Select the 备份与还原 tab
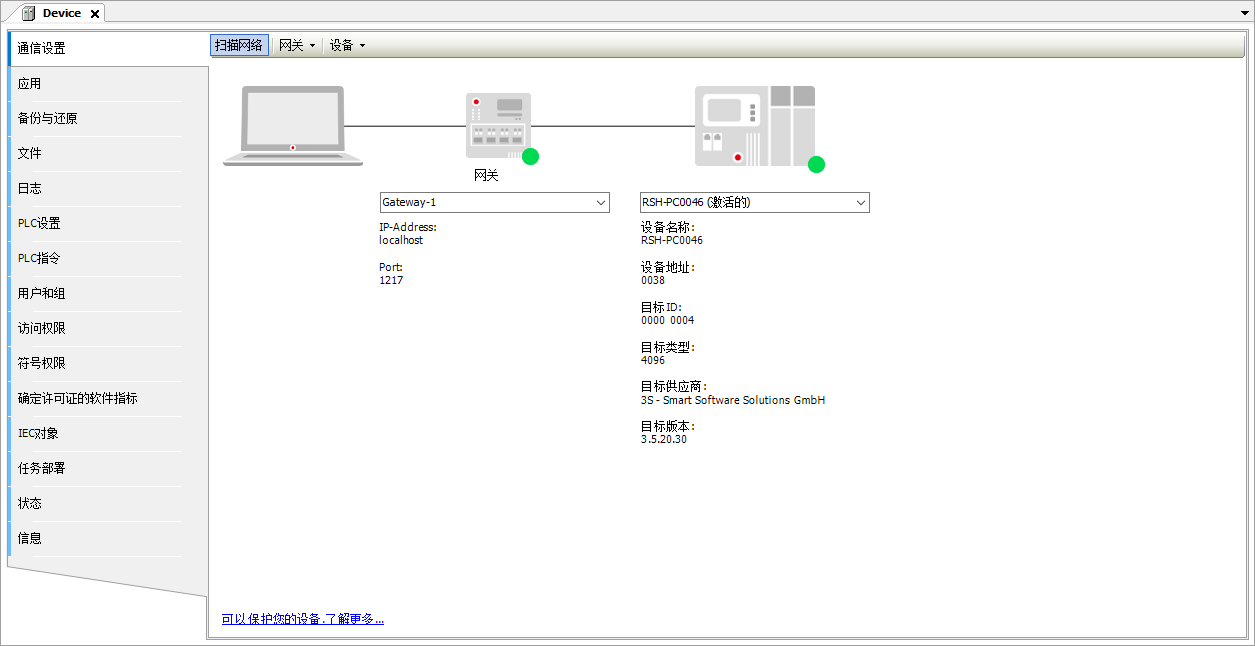The height and width of the screenshot is (646, 1255). (48, 119)
